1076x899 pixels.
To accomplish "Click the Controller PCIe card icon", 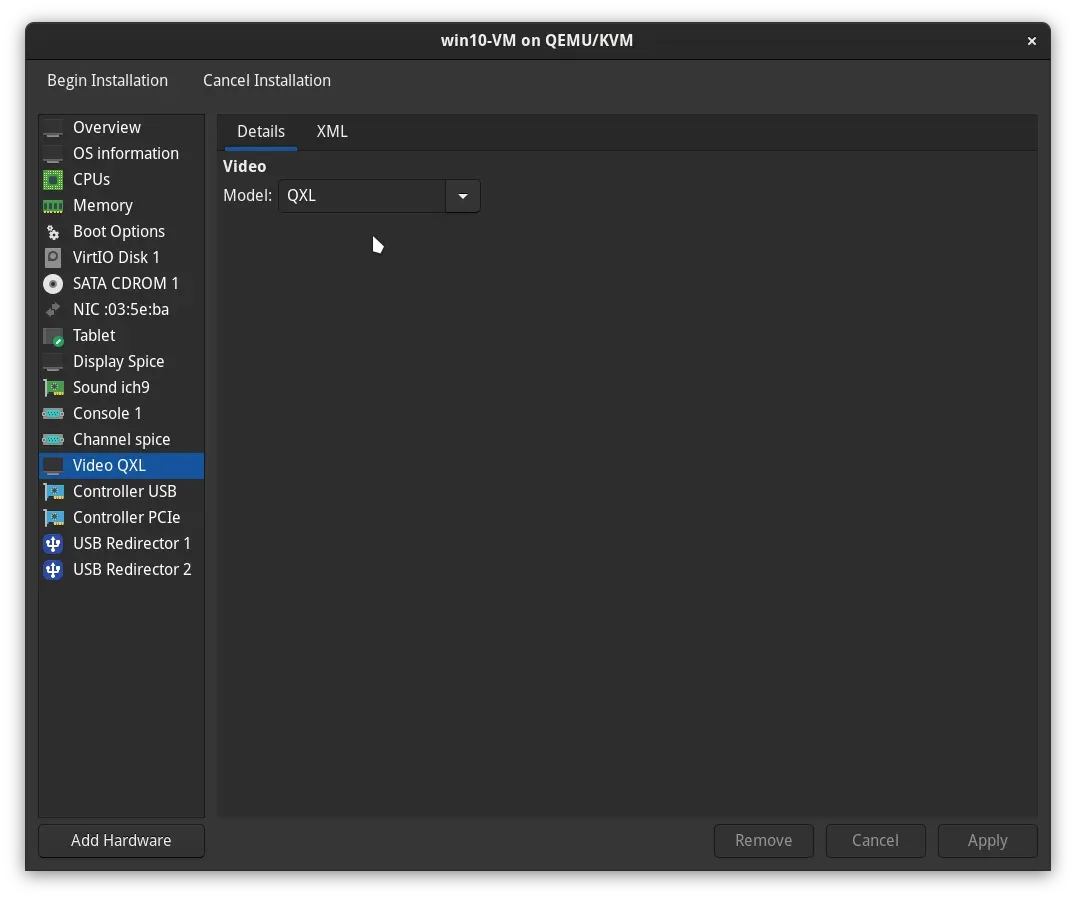I will (x=53, y=518).
